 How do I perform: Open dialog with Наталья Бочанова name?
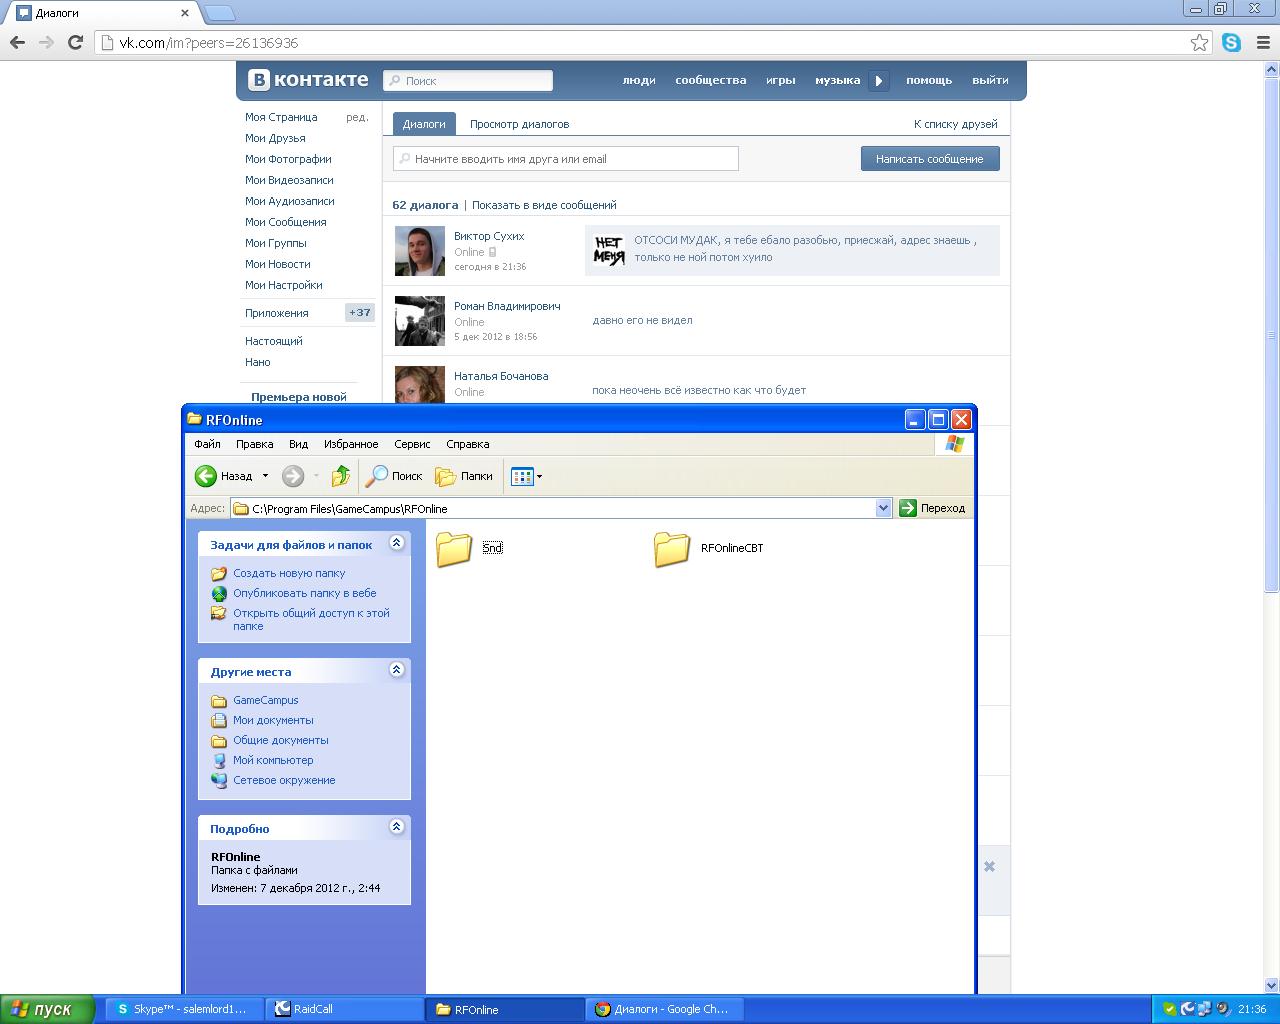501,376
